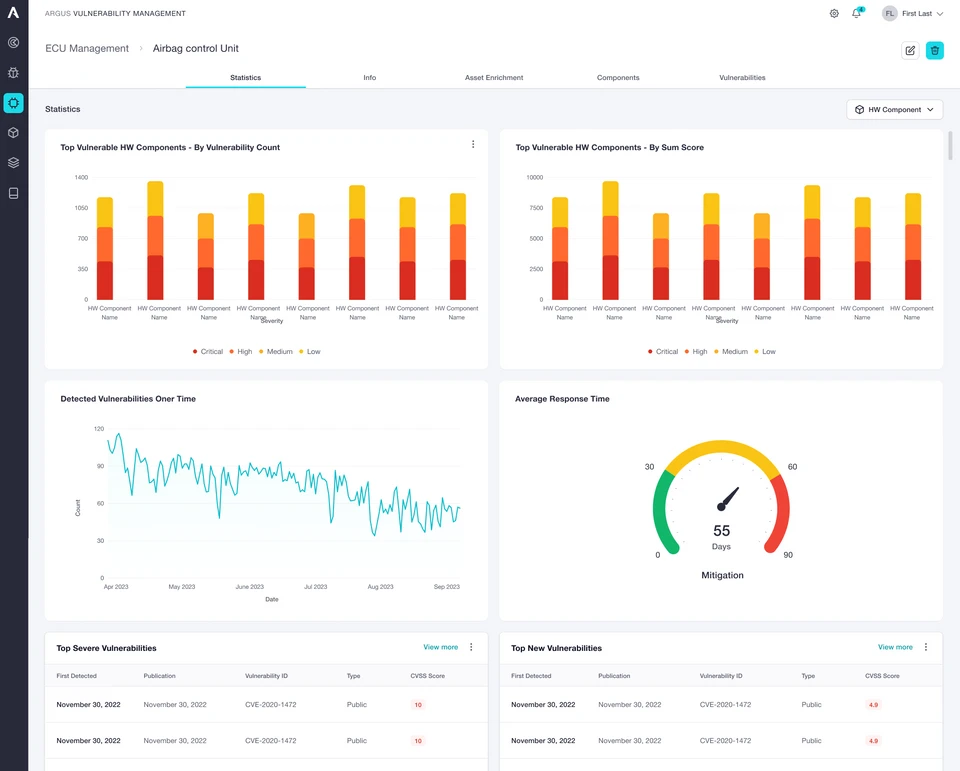Screen dimensions: 960x771
Task: Expand the First Last user menu chevron
Action: pos(940,13)
